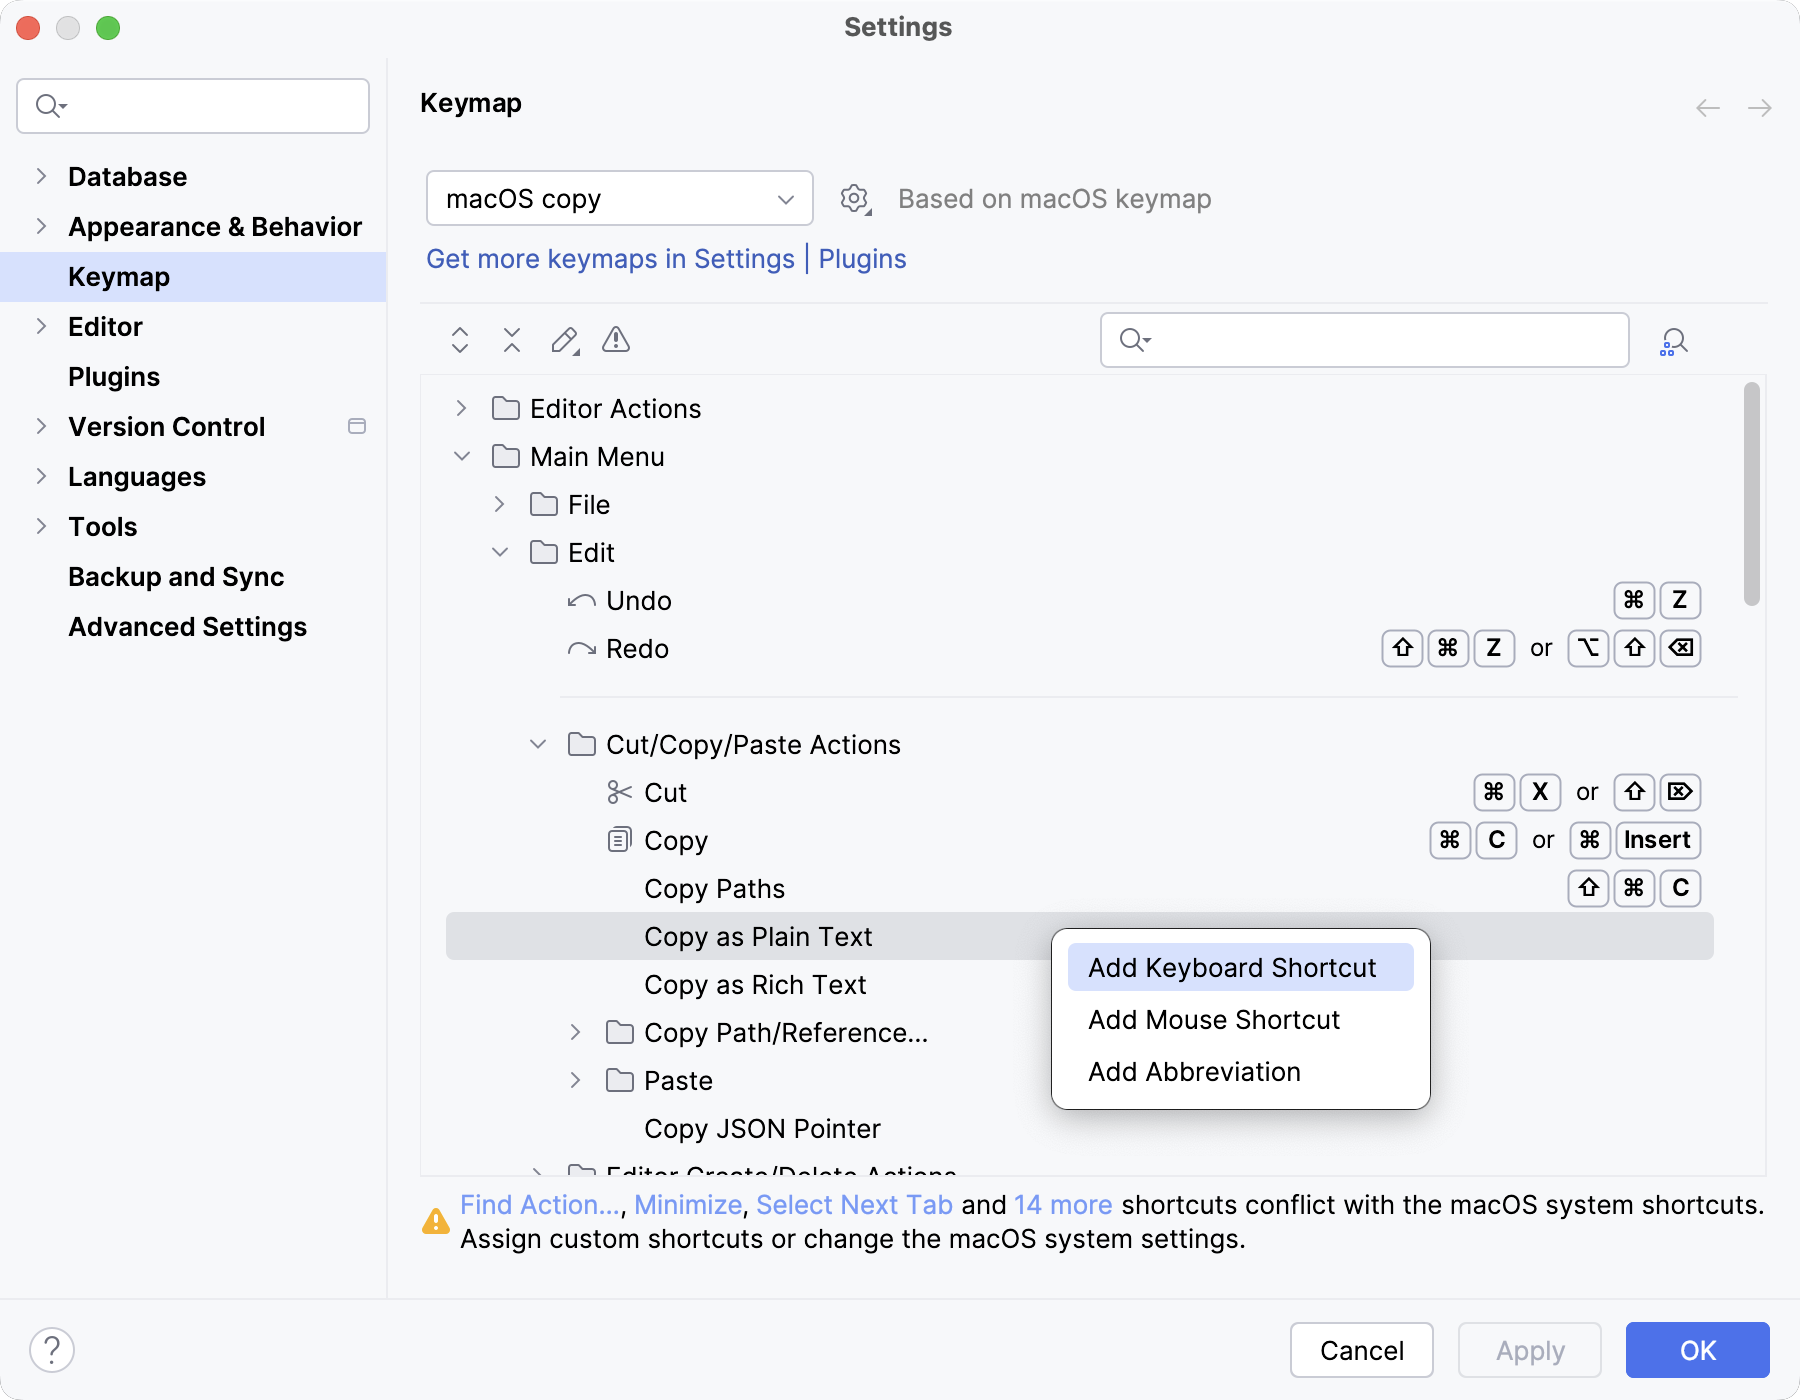Image resolution: width=1800 pixels, height=1400 pixels.
Task: Open the Plugins link under the keymap selector
Action: coord(862,258)
